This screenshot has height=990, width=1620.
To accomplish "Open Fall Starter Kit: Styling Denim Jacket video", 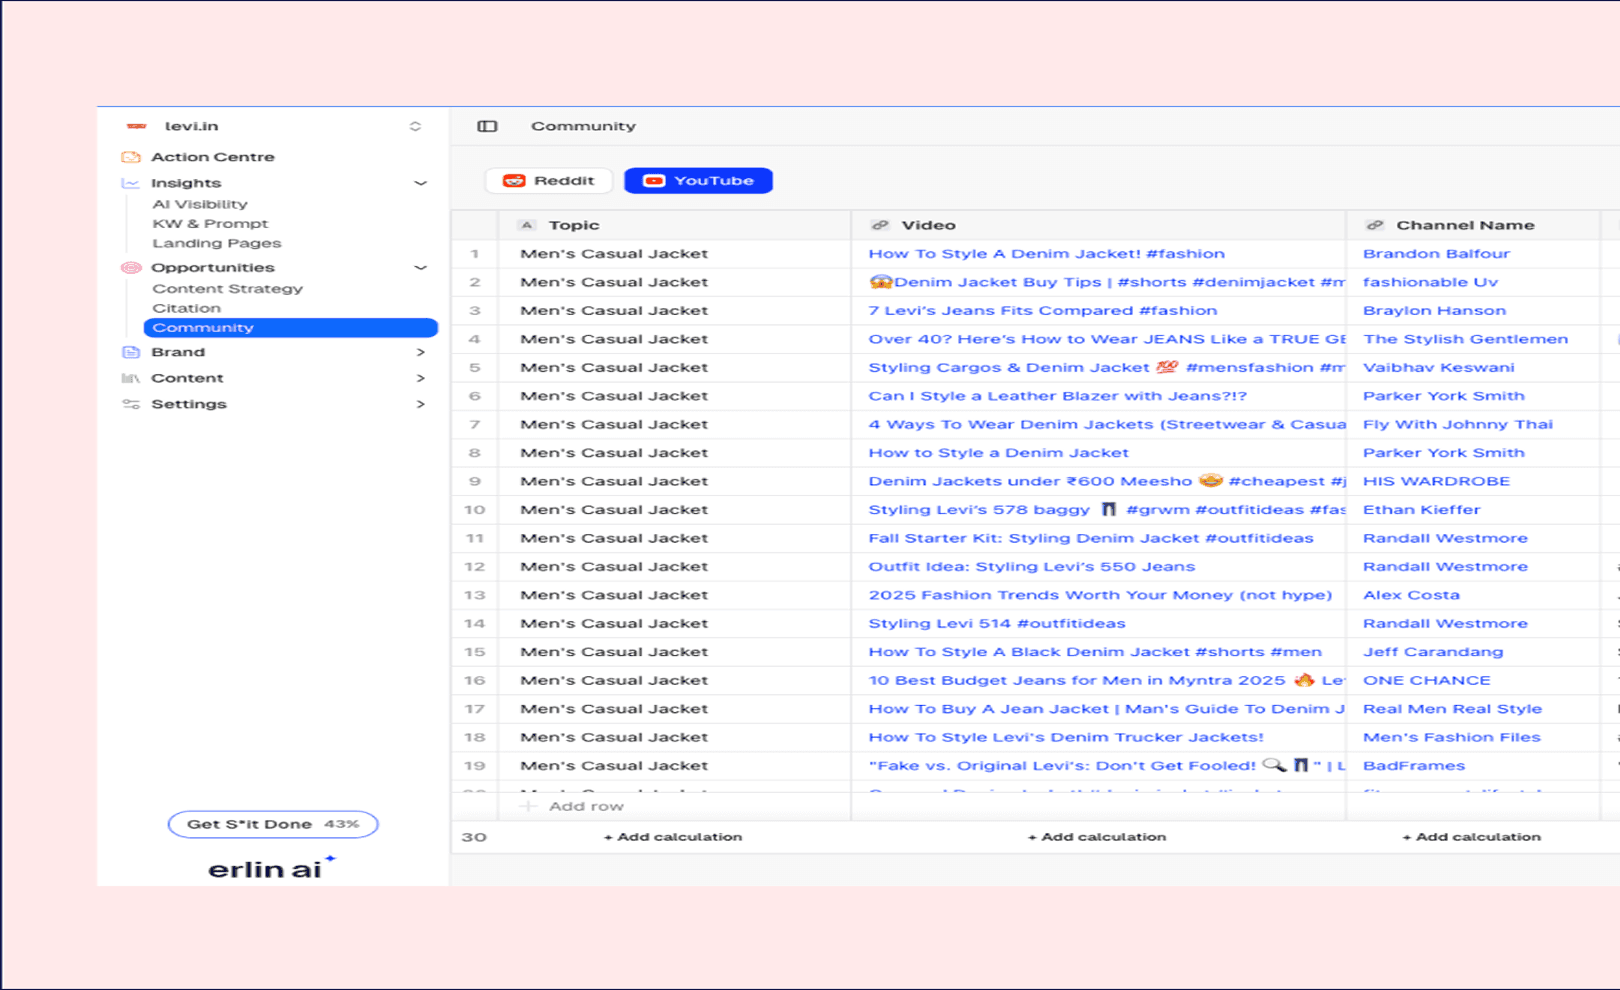I will tap(1091, 538).
